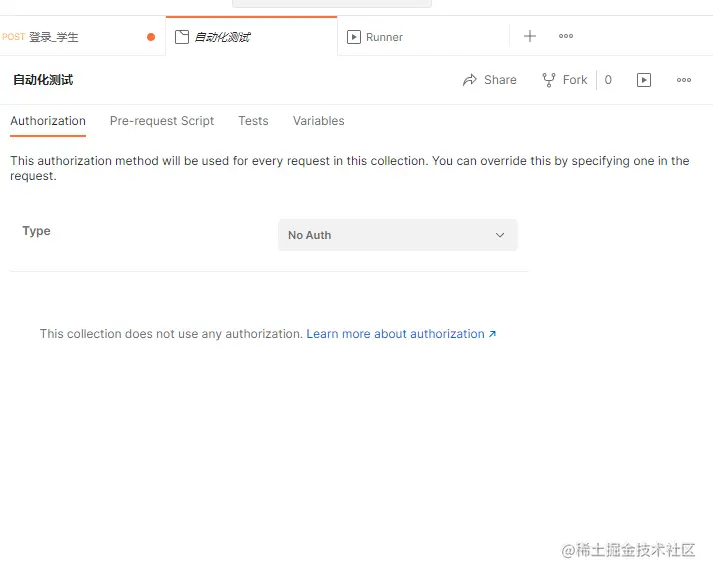Click the Share arrow icon

[x=470, y=80]
